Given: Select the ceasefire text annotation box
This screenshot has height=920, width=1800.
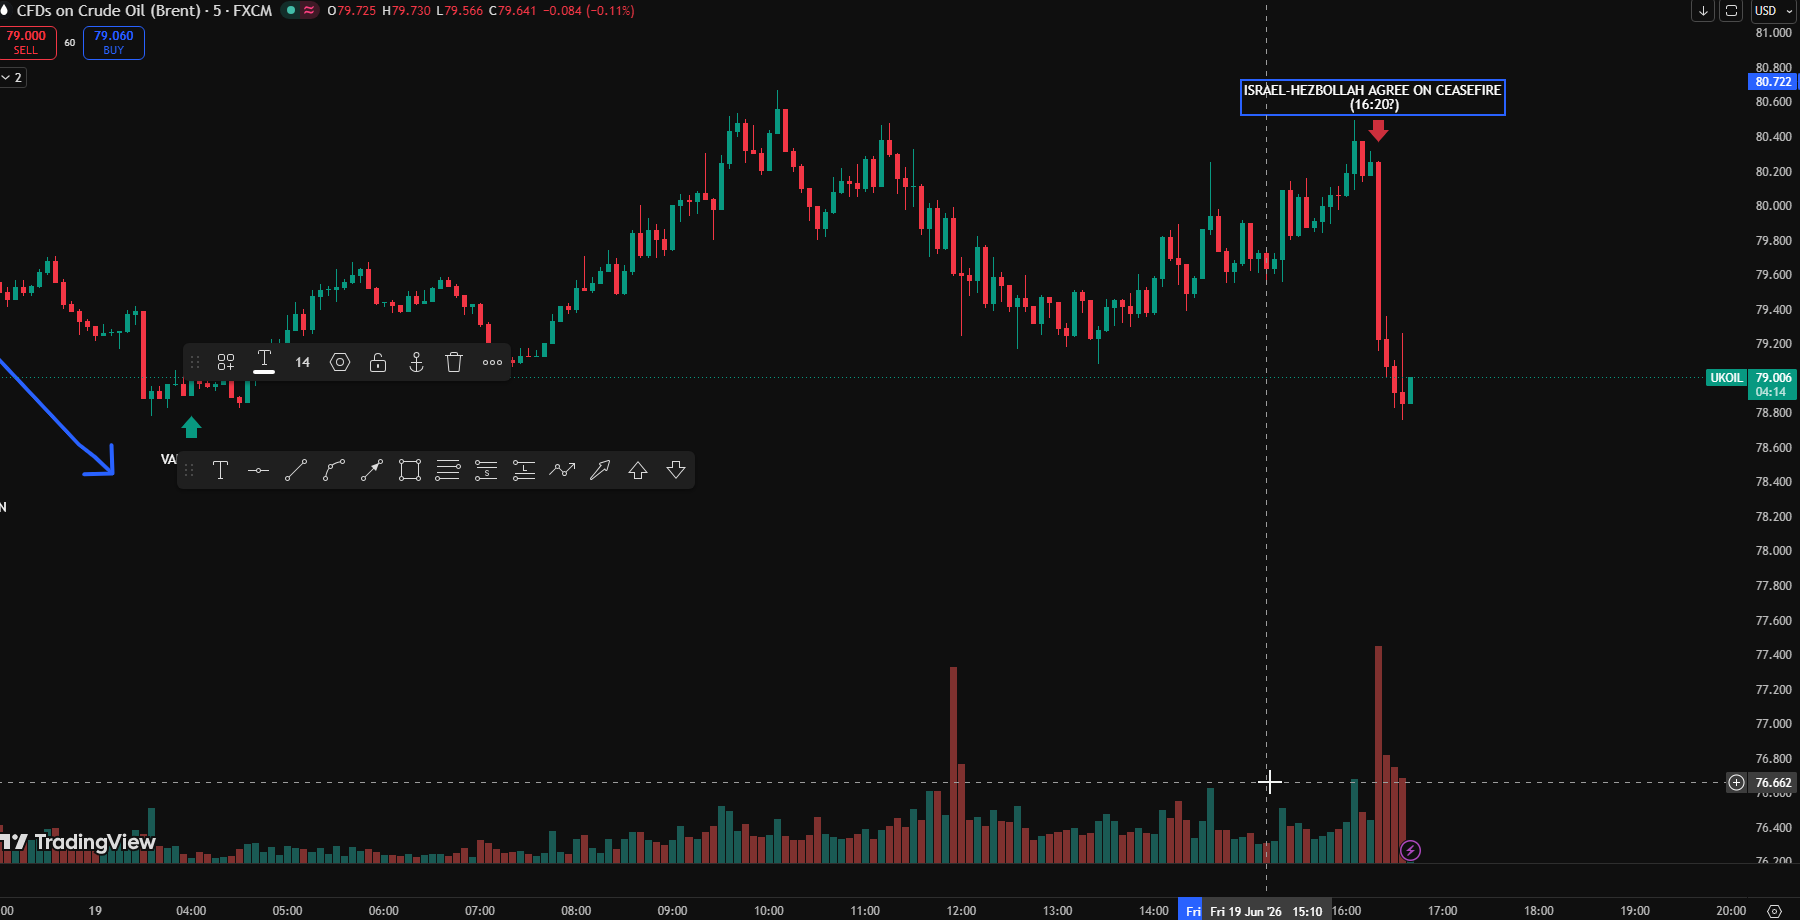Looking at the screenshot, I should coord(1372,97).
